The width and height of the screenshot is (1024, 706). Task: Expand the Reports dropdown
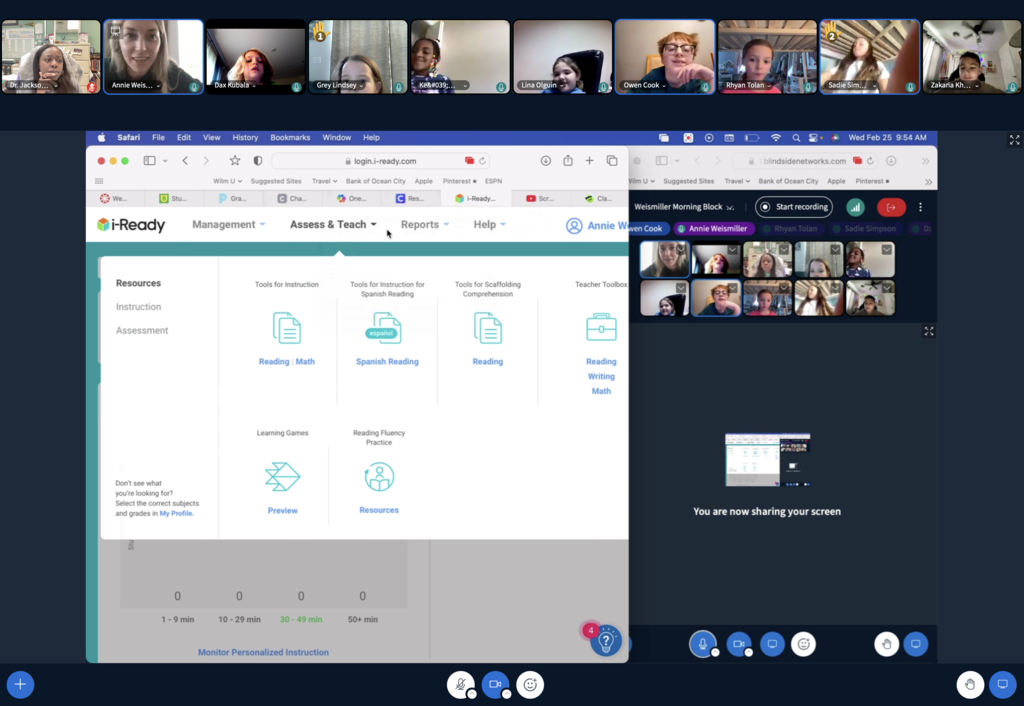[x=422, y=224]
